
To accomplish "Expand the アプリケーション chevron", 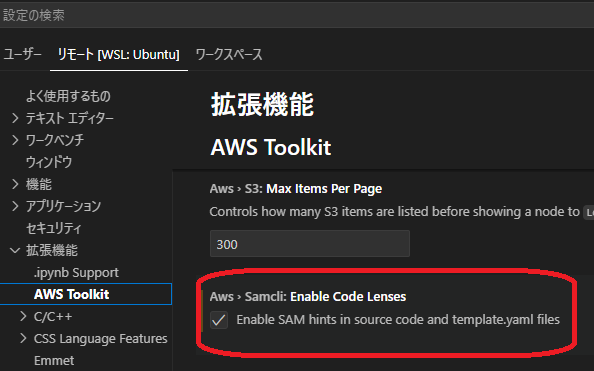I will 15,206.
